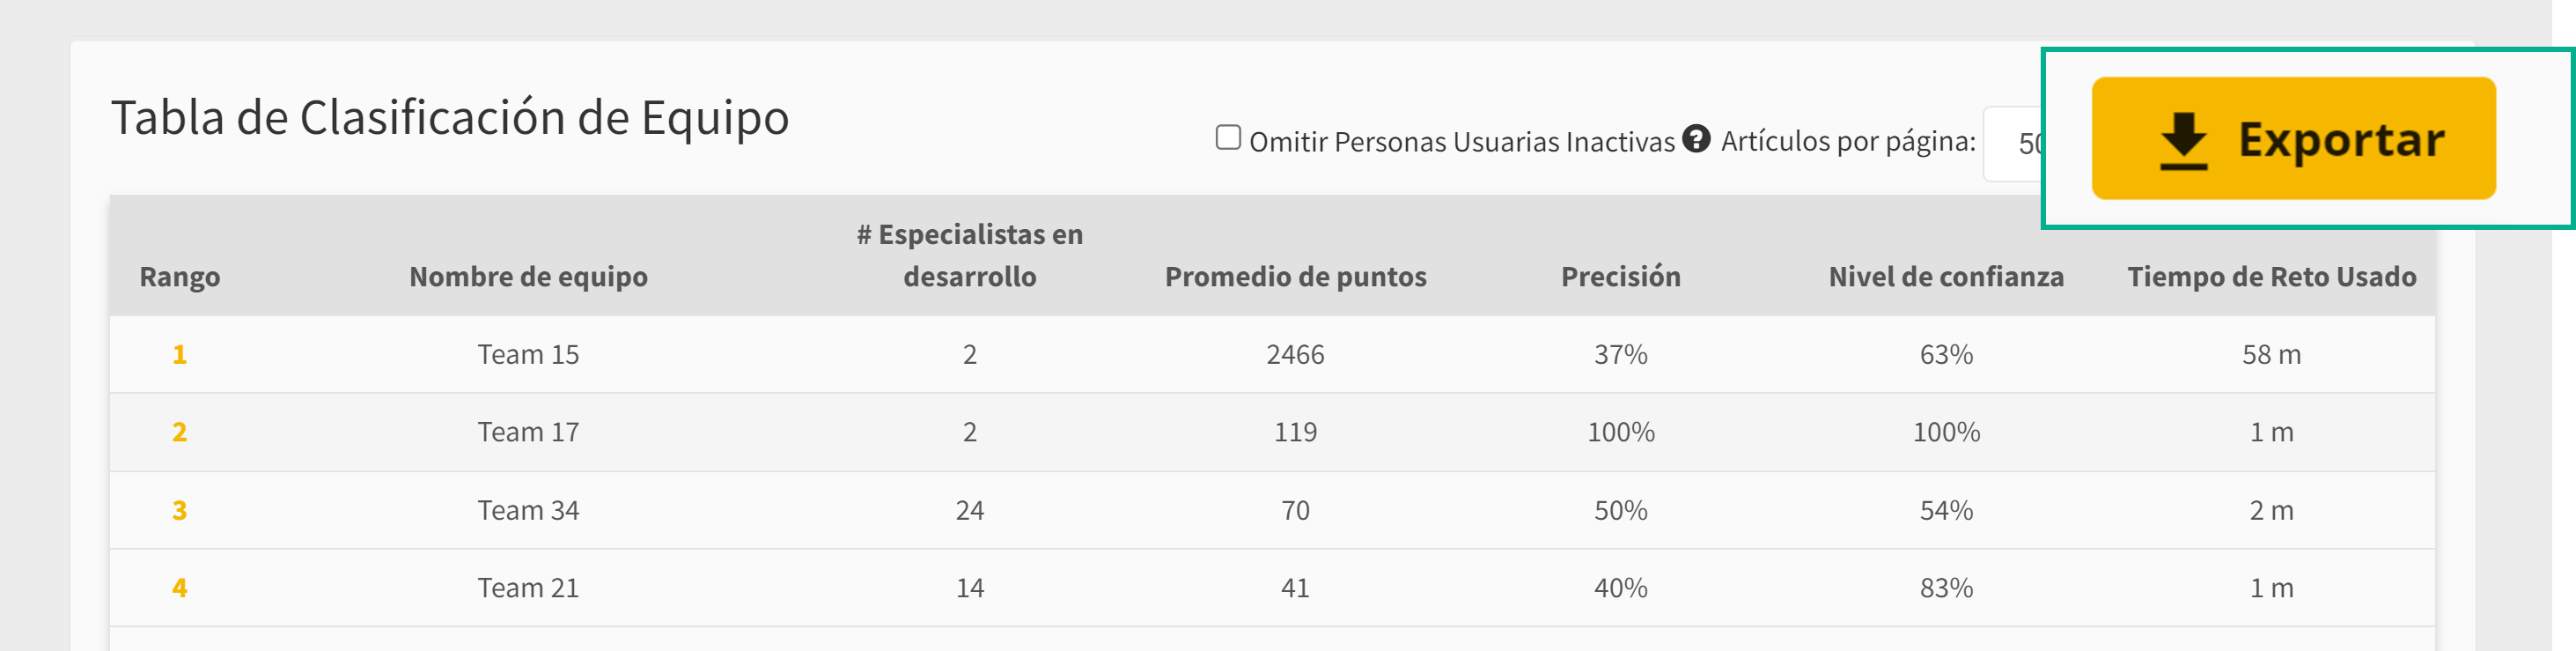Sort by Especialistas en desarrollo column
2576x651 pixels.
point(970,255)
